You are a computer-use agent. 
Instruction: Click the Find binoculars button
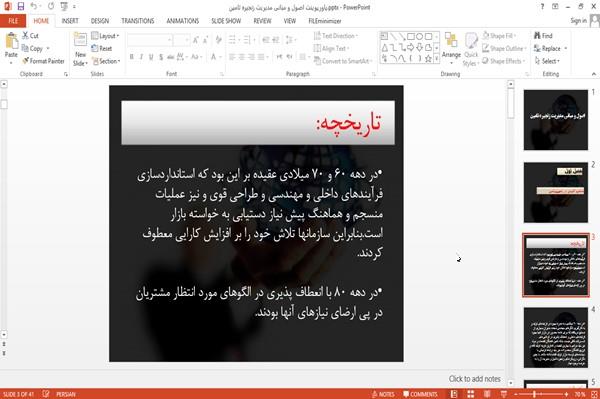pos(543,36)
